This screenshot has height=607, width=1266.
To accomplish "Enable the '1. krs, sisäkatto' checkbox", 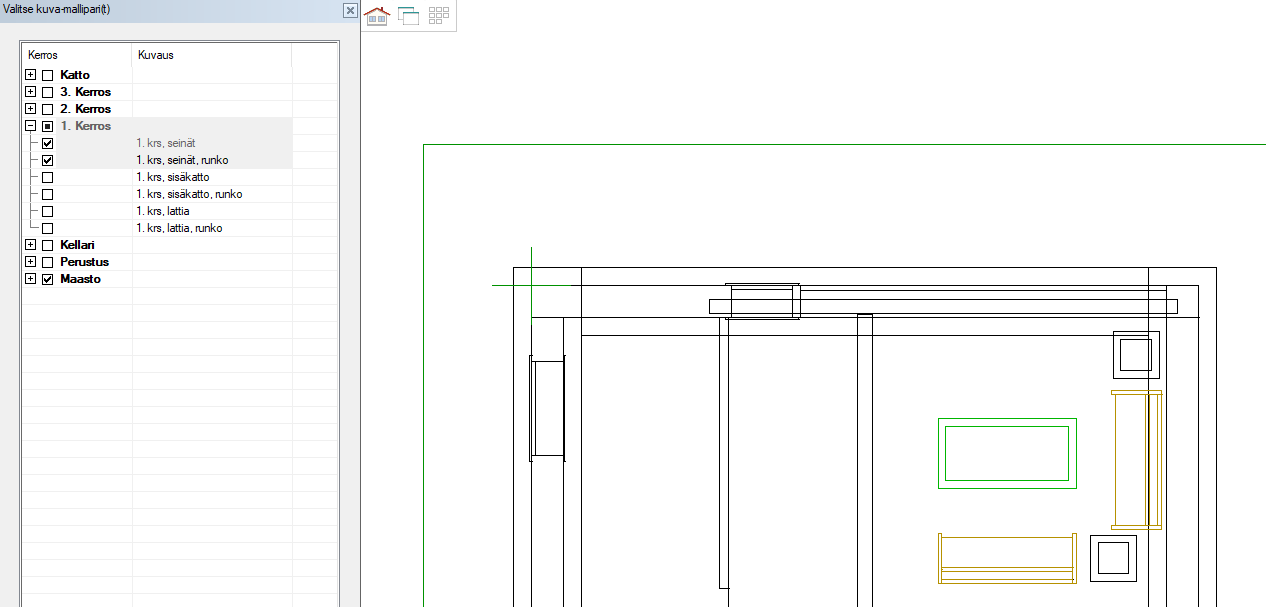I will pyautogui.click(x=47, y=177).
